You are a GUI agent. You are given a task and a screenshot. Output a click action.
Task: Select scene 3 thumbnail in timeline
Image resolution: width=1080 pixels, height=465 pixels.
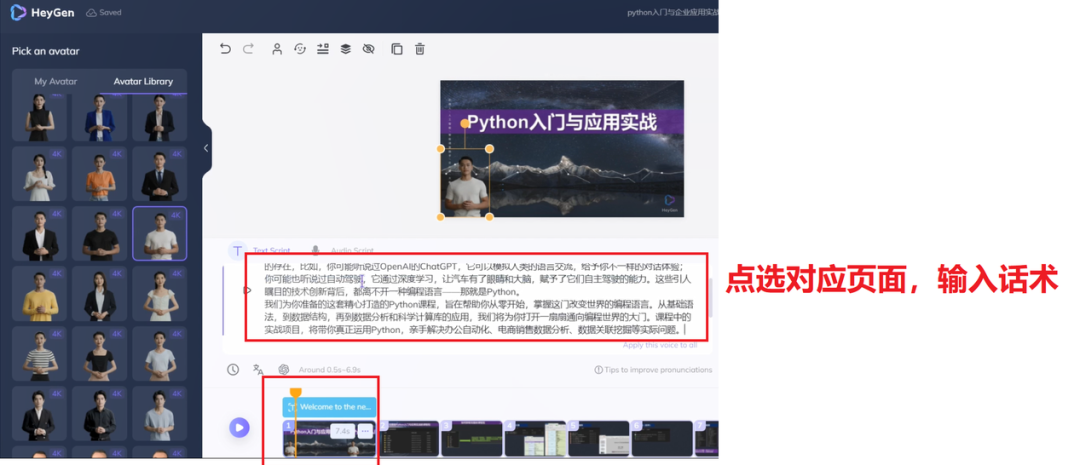[x=470, y=438]
